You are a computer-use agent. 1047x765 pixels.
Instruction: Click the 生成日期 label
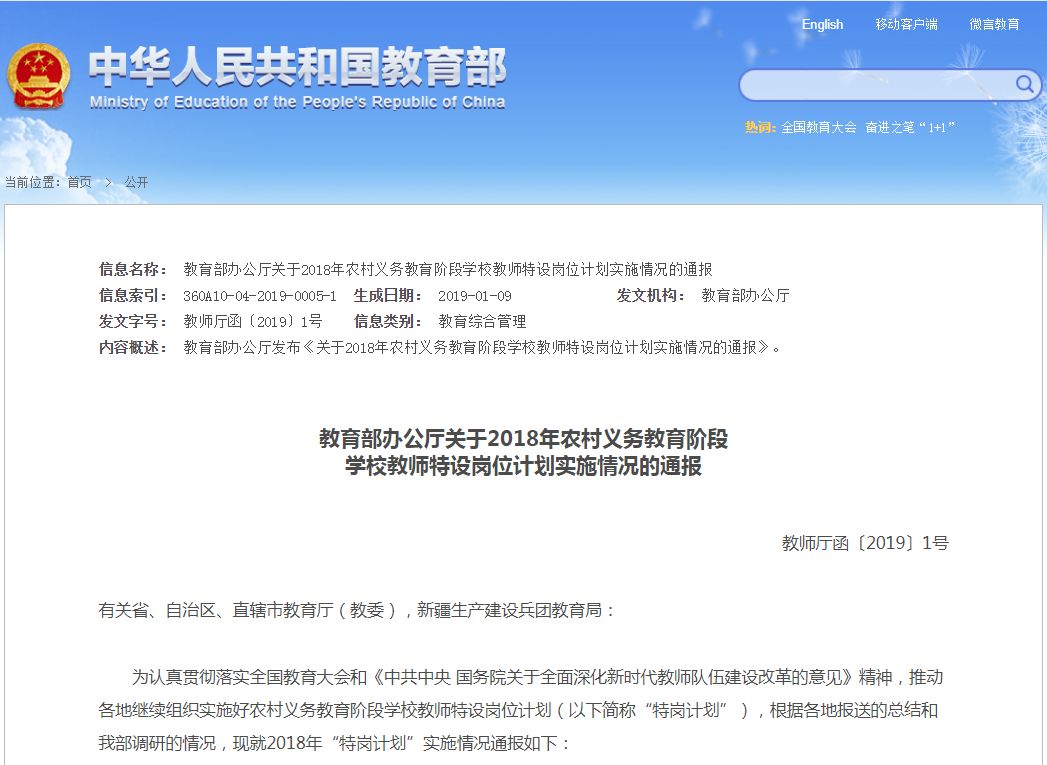[387, 296]
